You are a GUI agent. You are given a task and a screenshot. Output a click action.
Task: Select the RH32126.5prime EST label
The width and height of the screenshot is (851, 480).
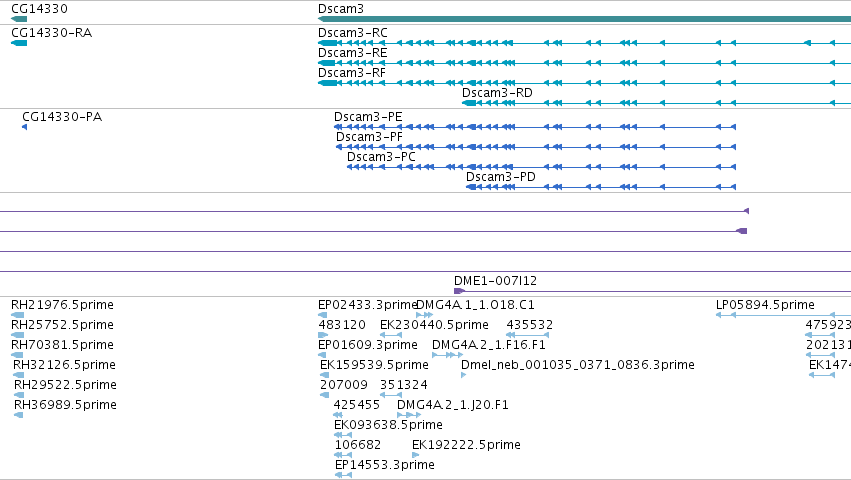[65, 365]
